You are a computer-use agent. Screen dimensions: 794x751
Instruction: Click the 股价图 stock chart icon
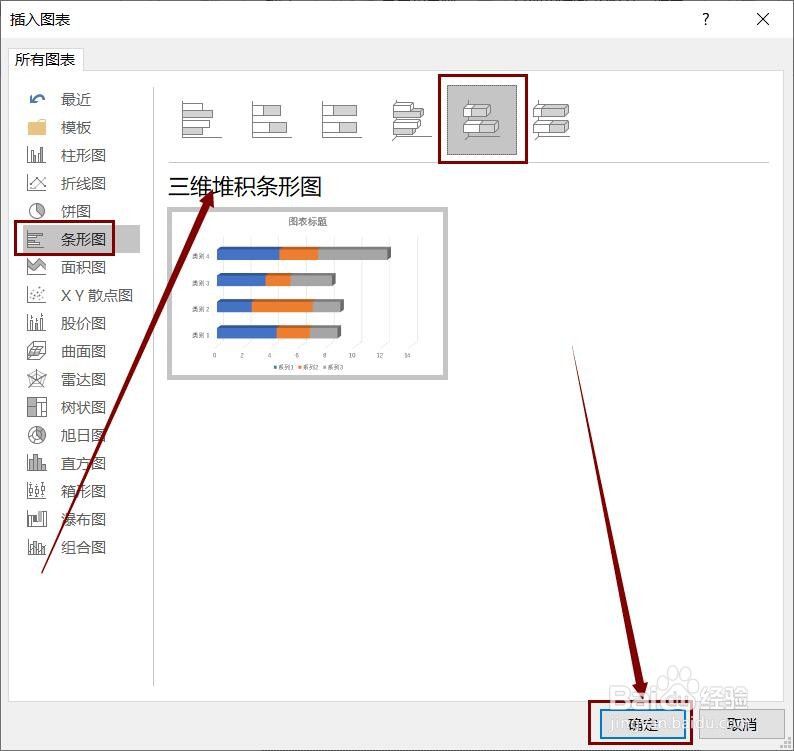36,323
